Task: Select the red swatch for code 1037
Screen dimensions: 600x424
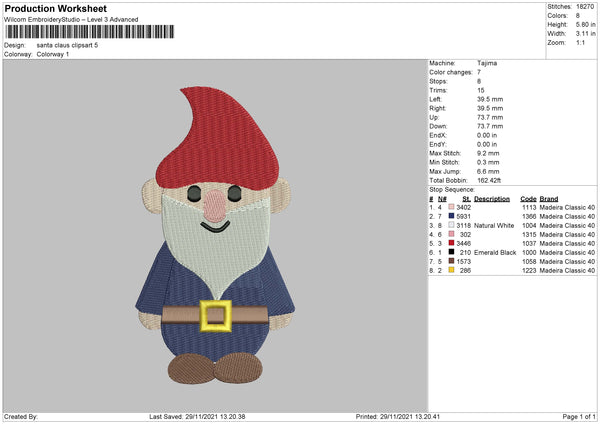Action: pyautogui.click(x=452, y=243)
